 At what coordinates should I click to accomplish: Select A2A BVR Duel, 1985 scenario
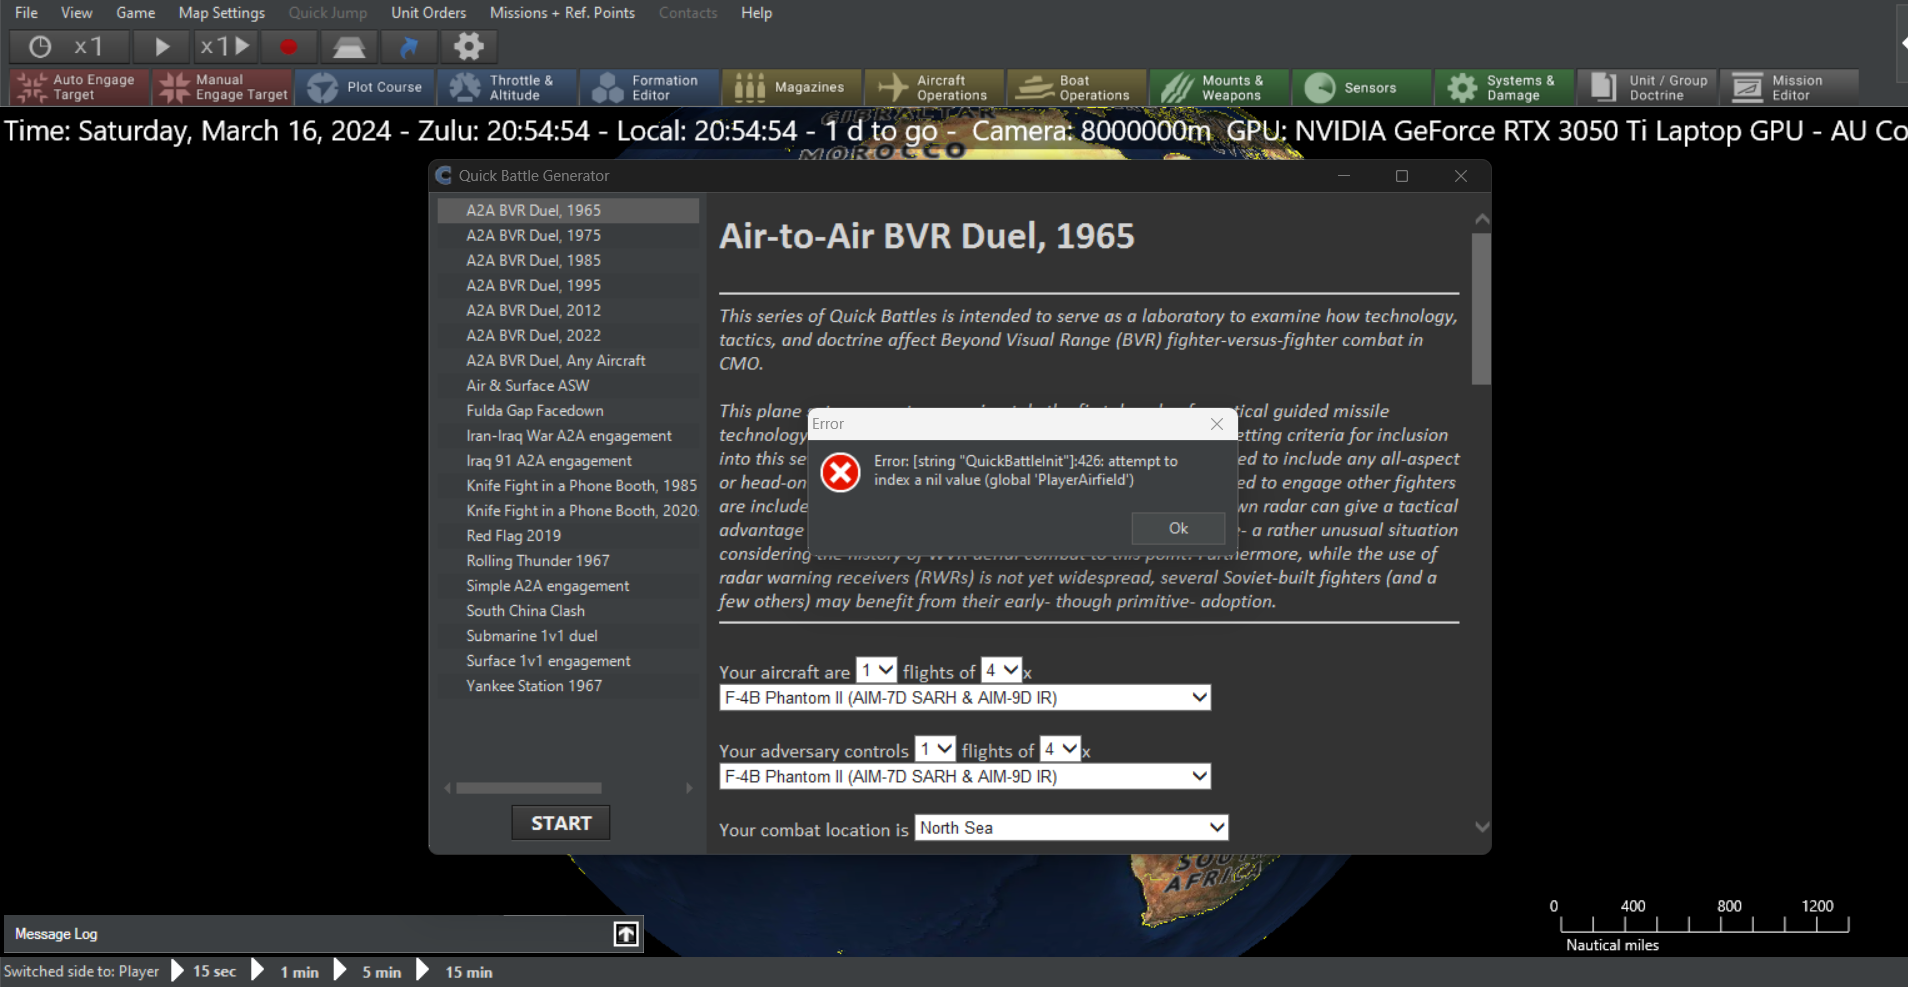click(x=568, y=260)
